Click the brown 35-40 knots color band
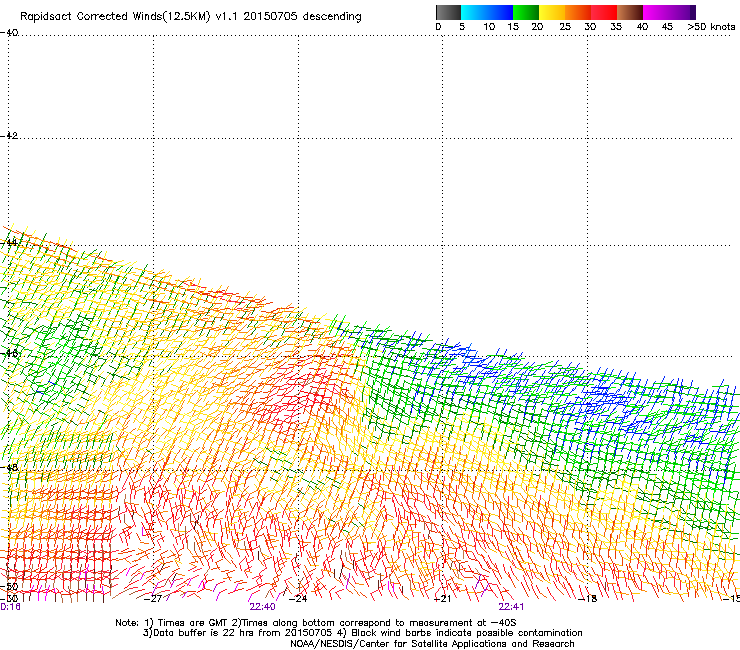 [x=630, y=12]
